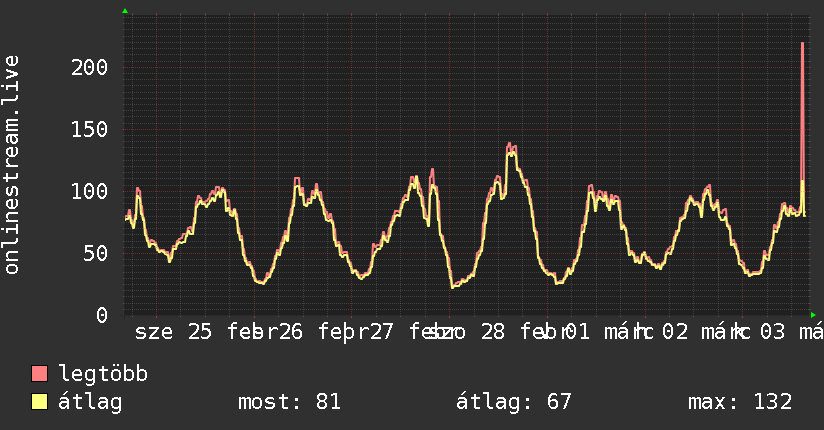The height and width of the screenshot is (430, 824).
Task: Click the 'max: 132' maximum value
Action: [x=740, y=402]
